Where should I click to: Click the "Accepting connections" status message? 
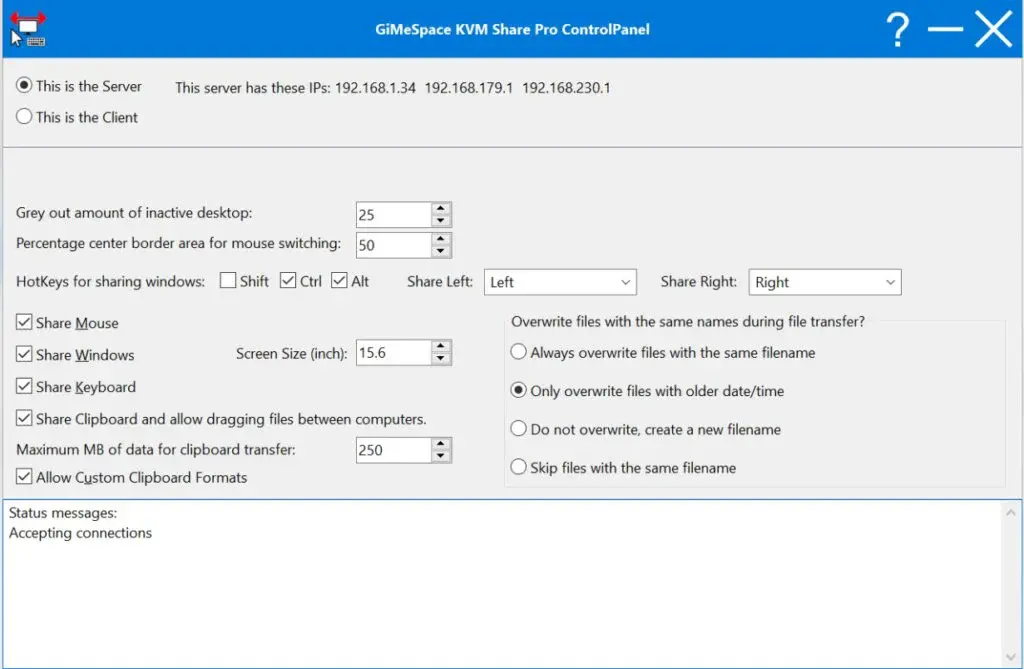[x=80, y=533]
